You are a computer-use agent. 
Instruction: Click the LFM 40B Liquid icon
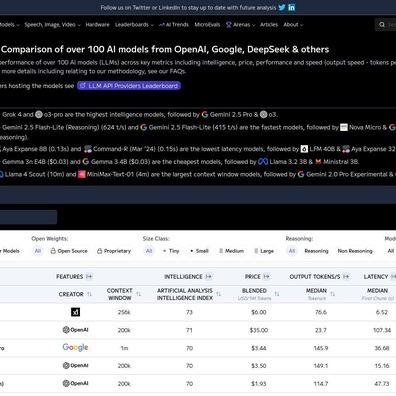click(304, 149)
